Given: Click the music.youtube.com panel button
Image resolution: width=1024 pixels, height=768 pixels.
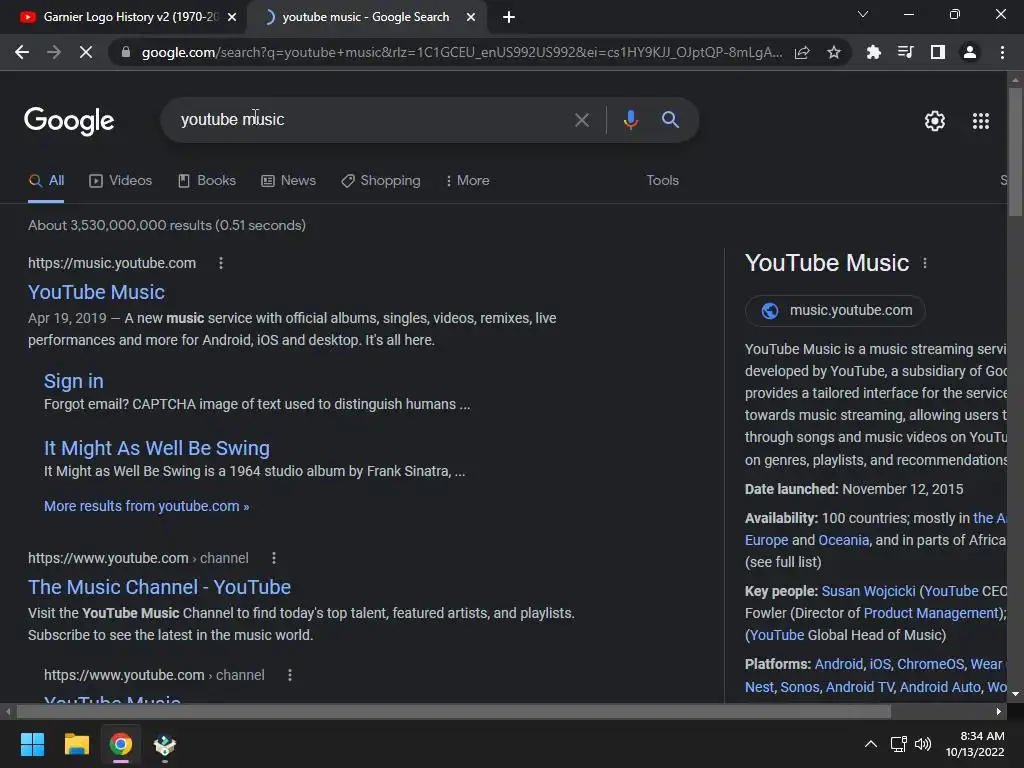Looking at the screenshot, I should [x=835, y=310].
